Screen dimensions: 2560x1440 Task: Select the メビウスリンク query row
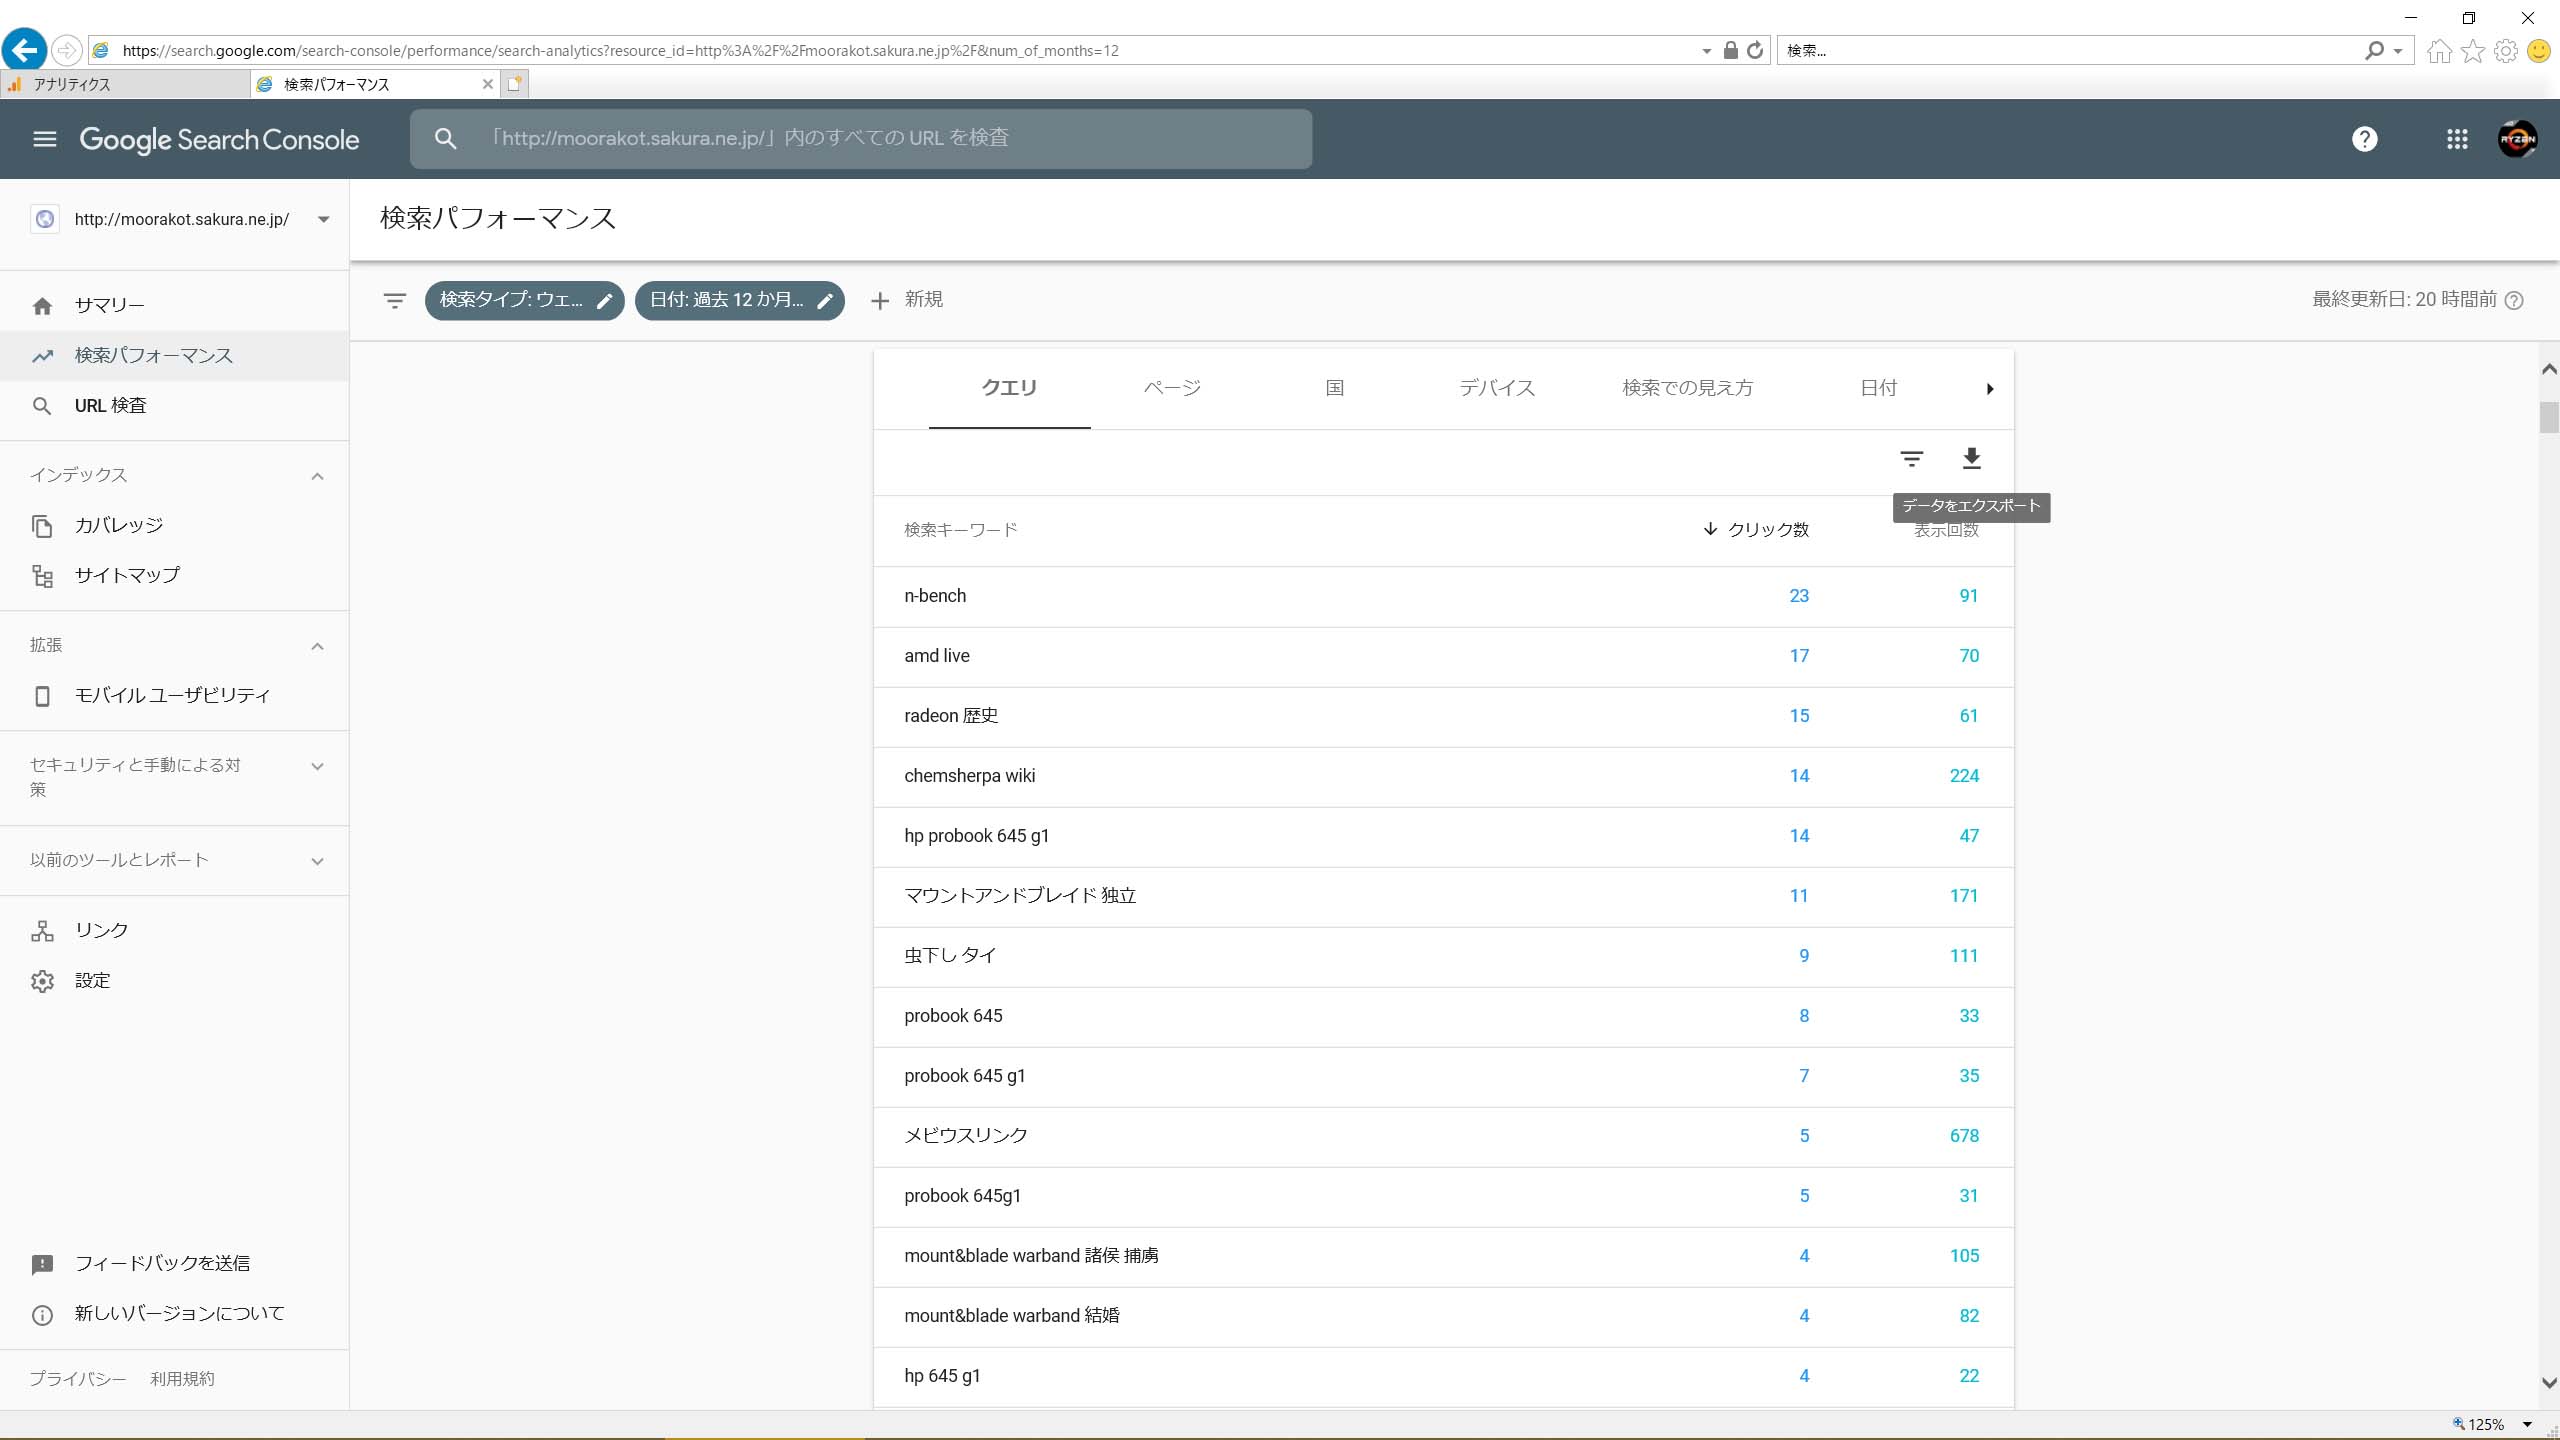click(x=1443, y=1137)
